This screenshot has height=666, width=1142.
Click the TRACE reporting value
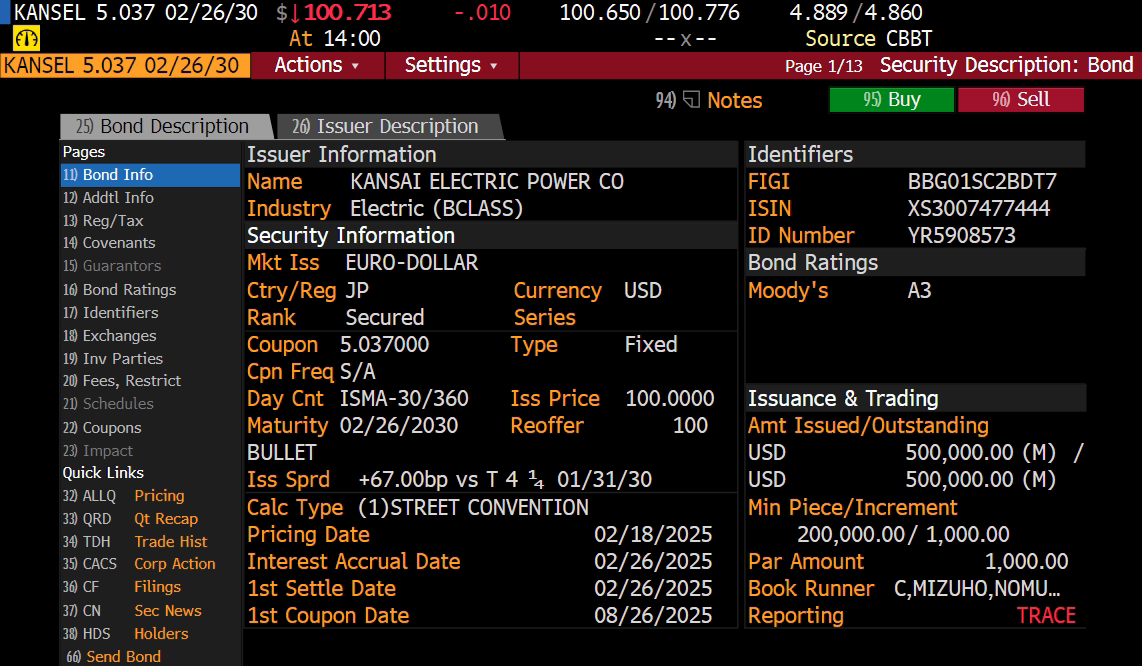pos(1046,616)
